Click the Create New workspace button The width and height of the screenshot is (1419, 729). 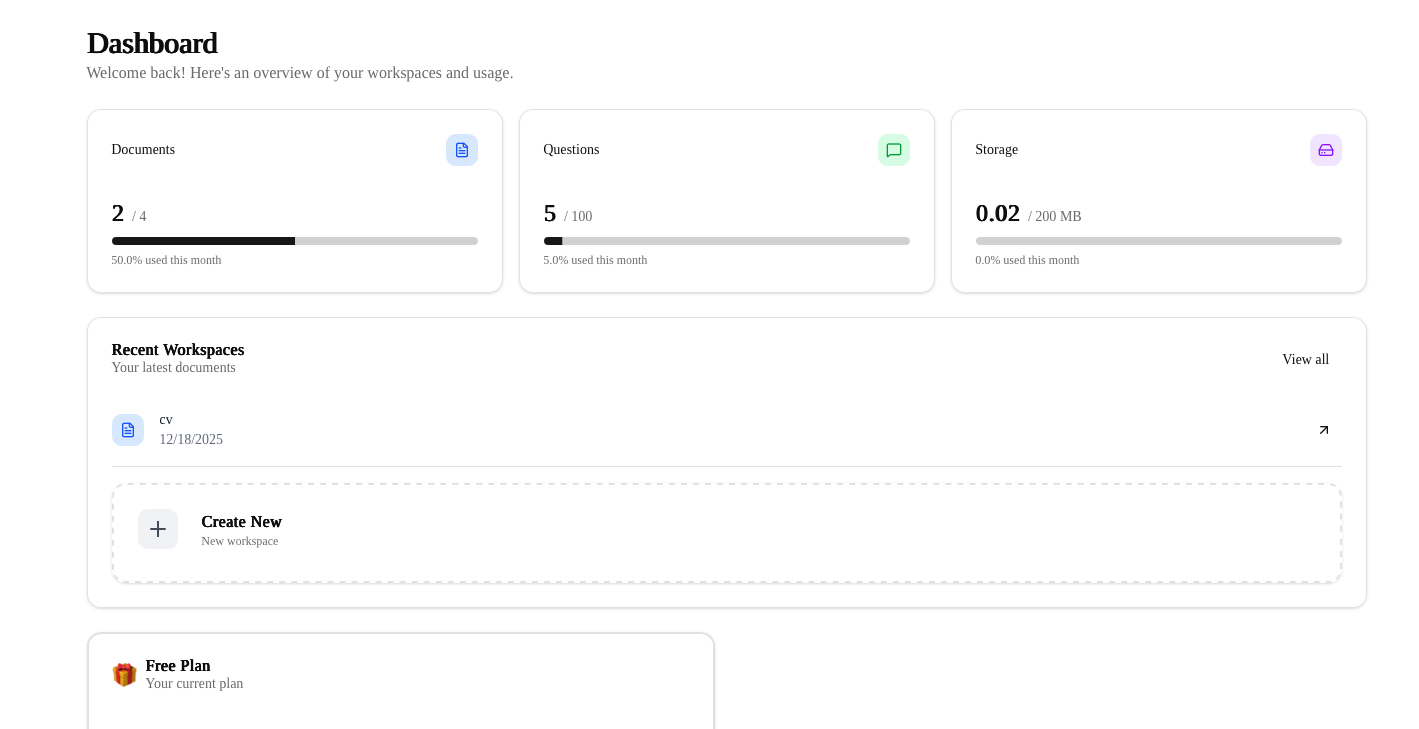point(727,533)
